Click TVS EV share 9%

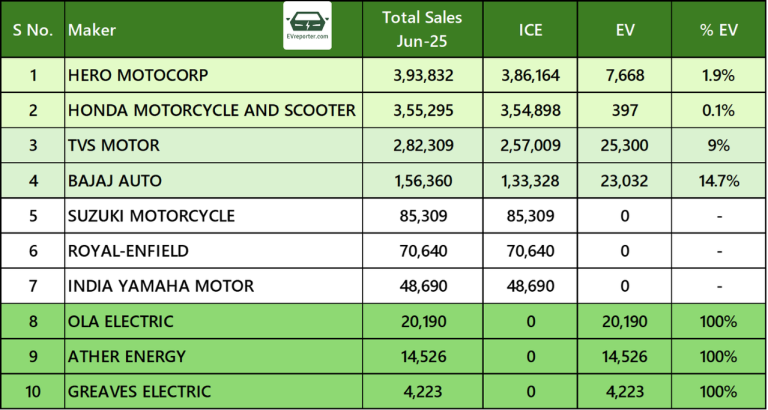pos(719,146)
